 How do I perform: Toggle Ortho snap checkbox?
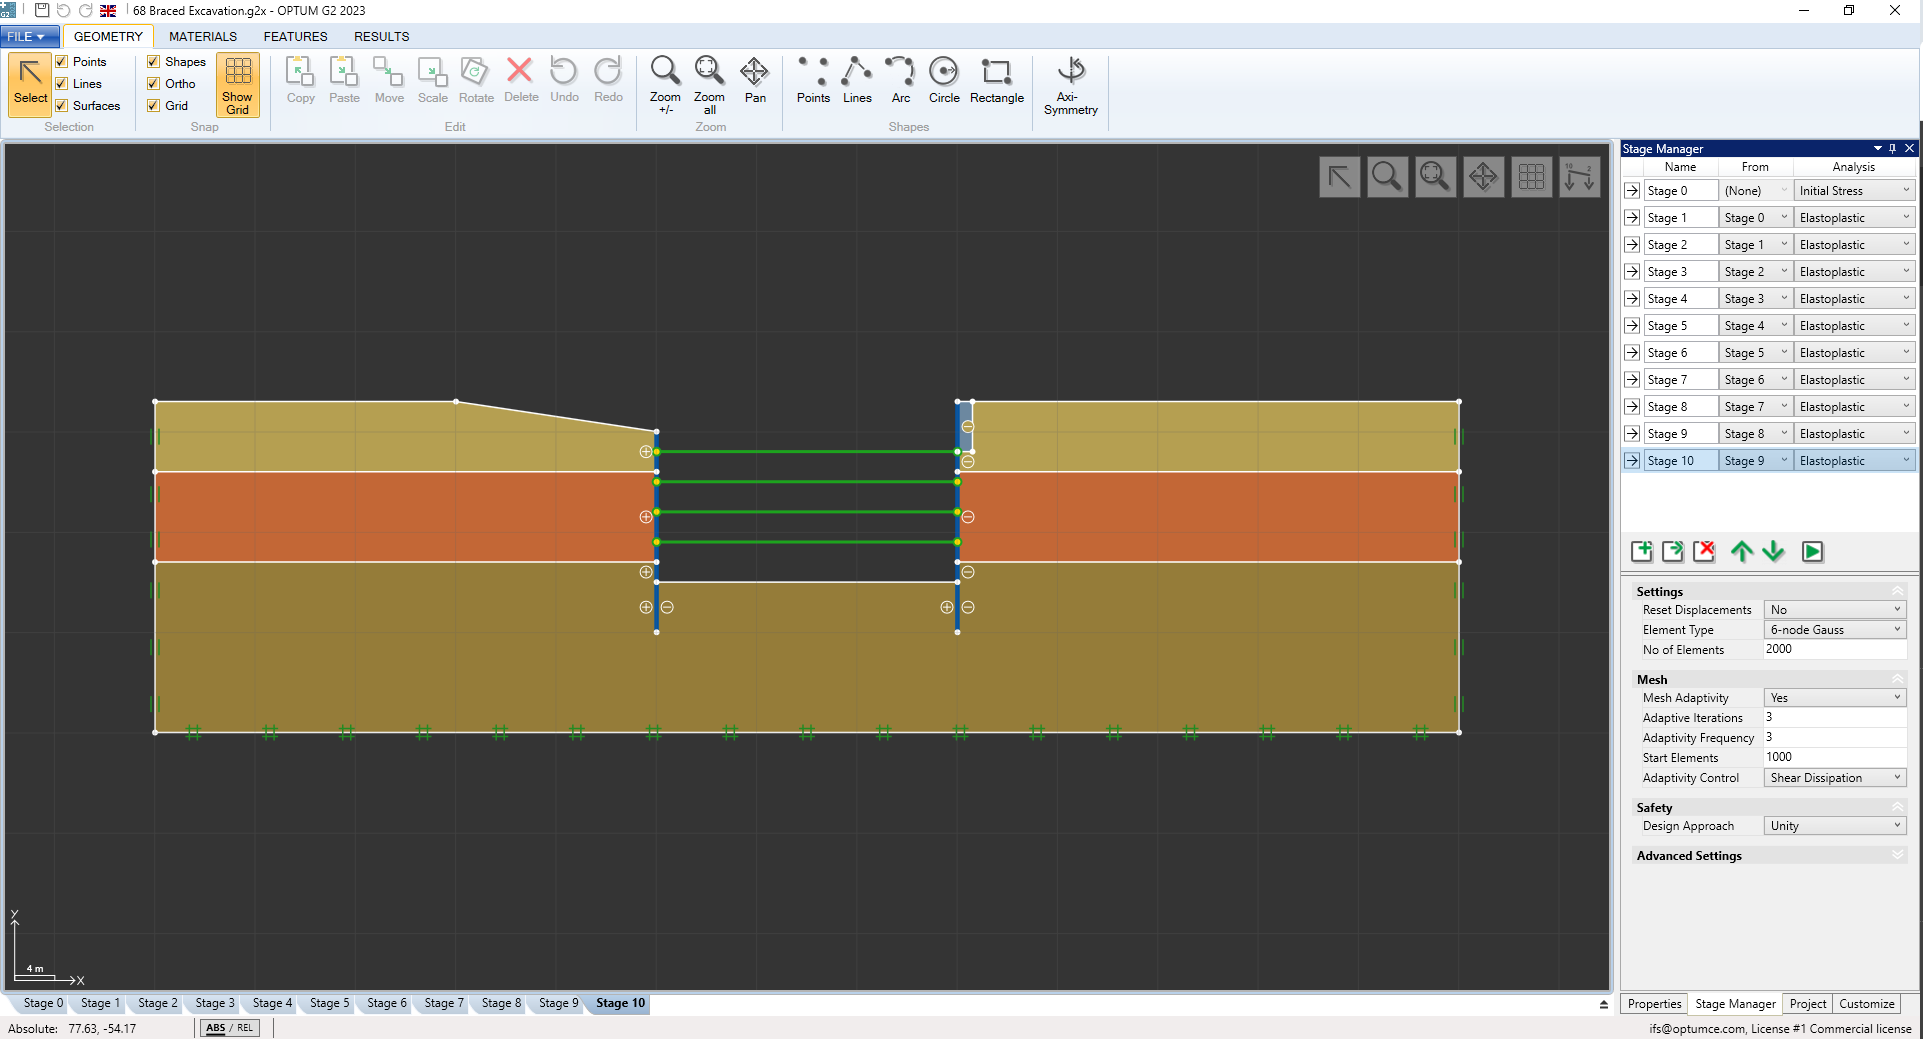pyautogui.click(x=154, y=84)
